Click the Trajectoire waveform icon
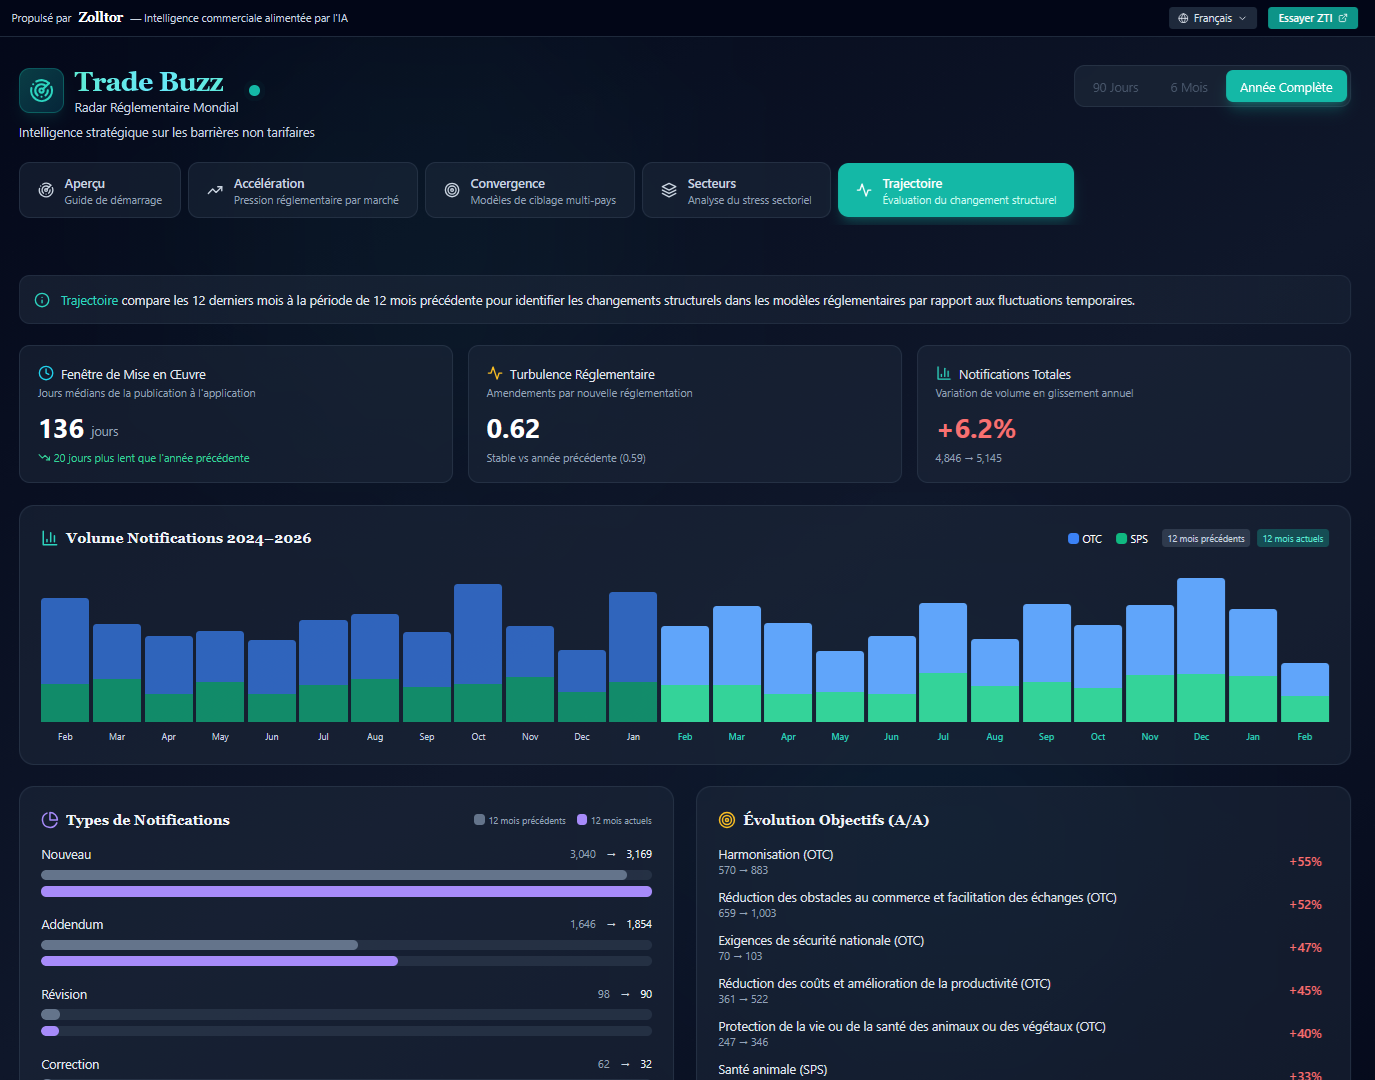This screenshot has width=1375, height=1080. coord(861,190)
